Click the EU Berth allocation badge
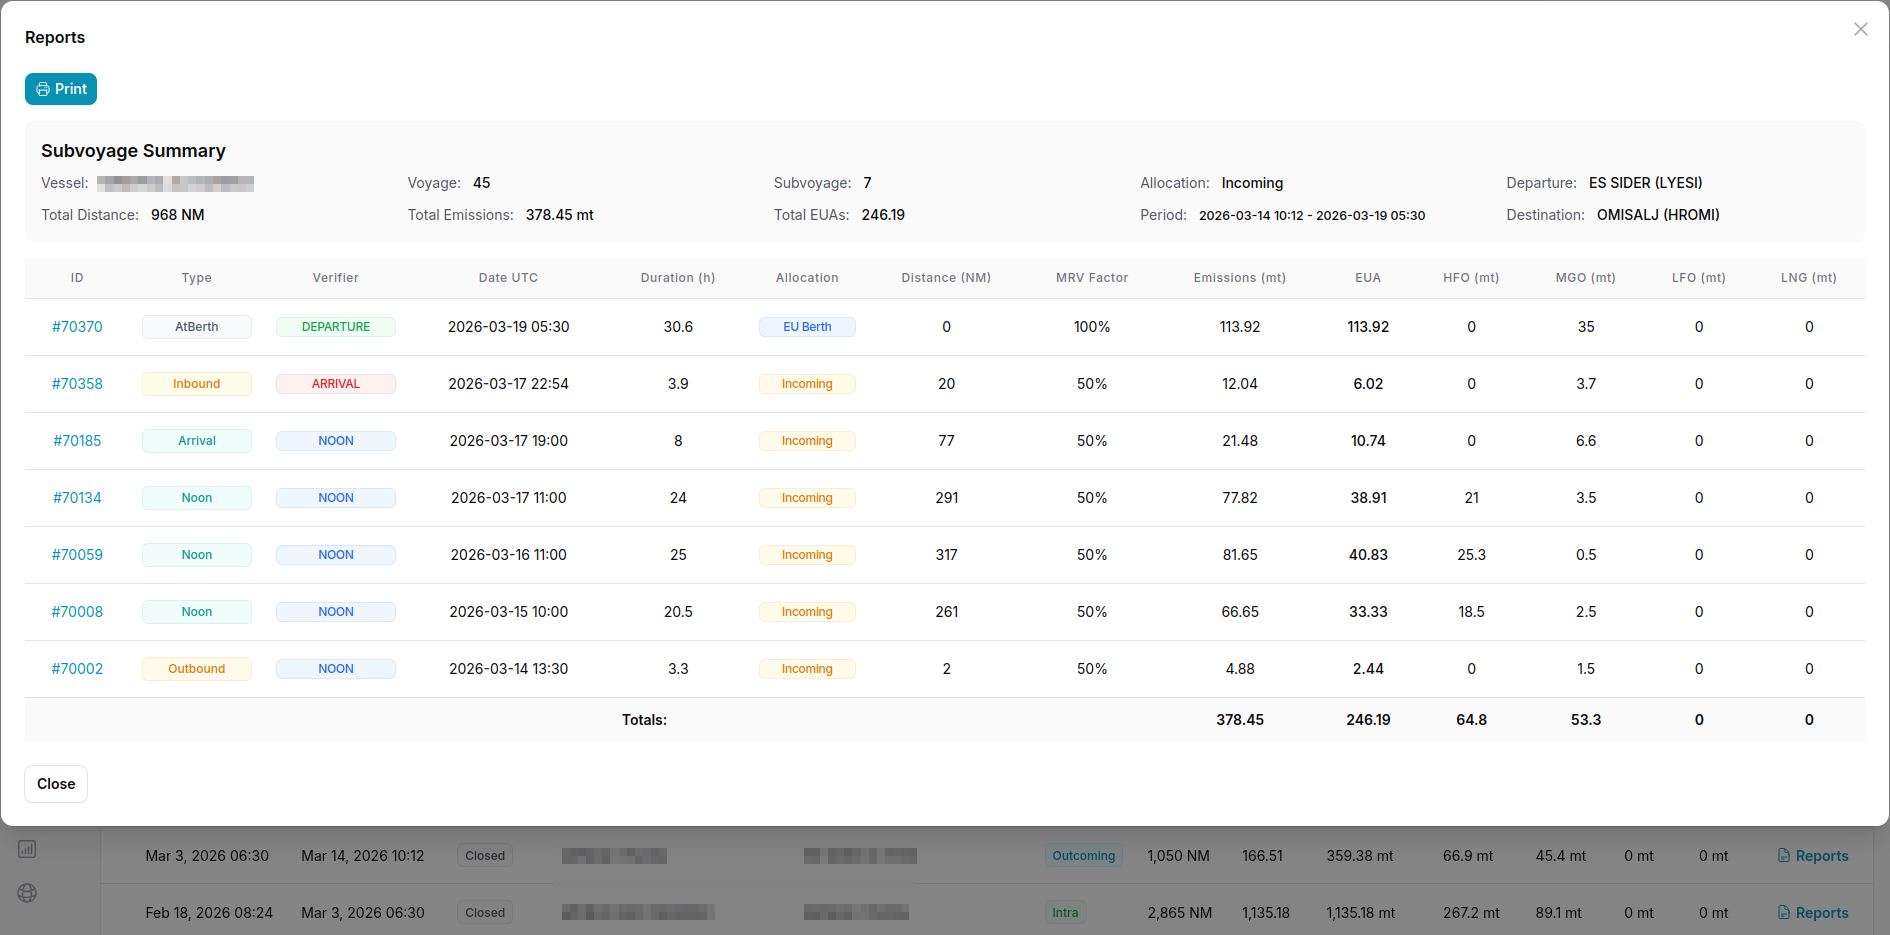Image resolution: width=1890 pixels, height=935 pixels. tap(807, 327)
